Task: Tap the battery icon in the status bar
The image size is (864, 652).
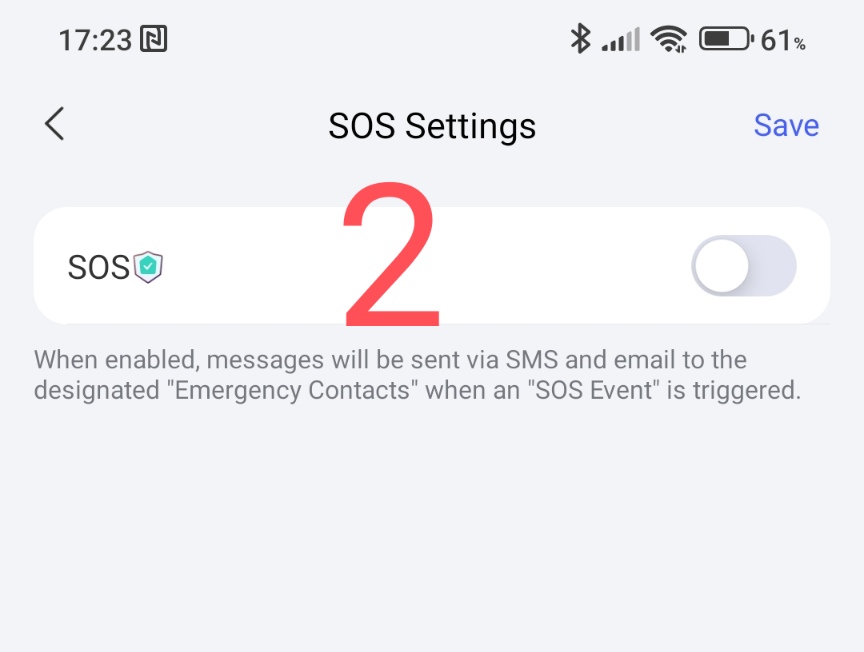Action: point(726,39)
